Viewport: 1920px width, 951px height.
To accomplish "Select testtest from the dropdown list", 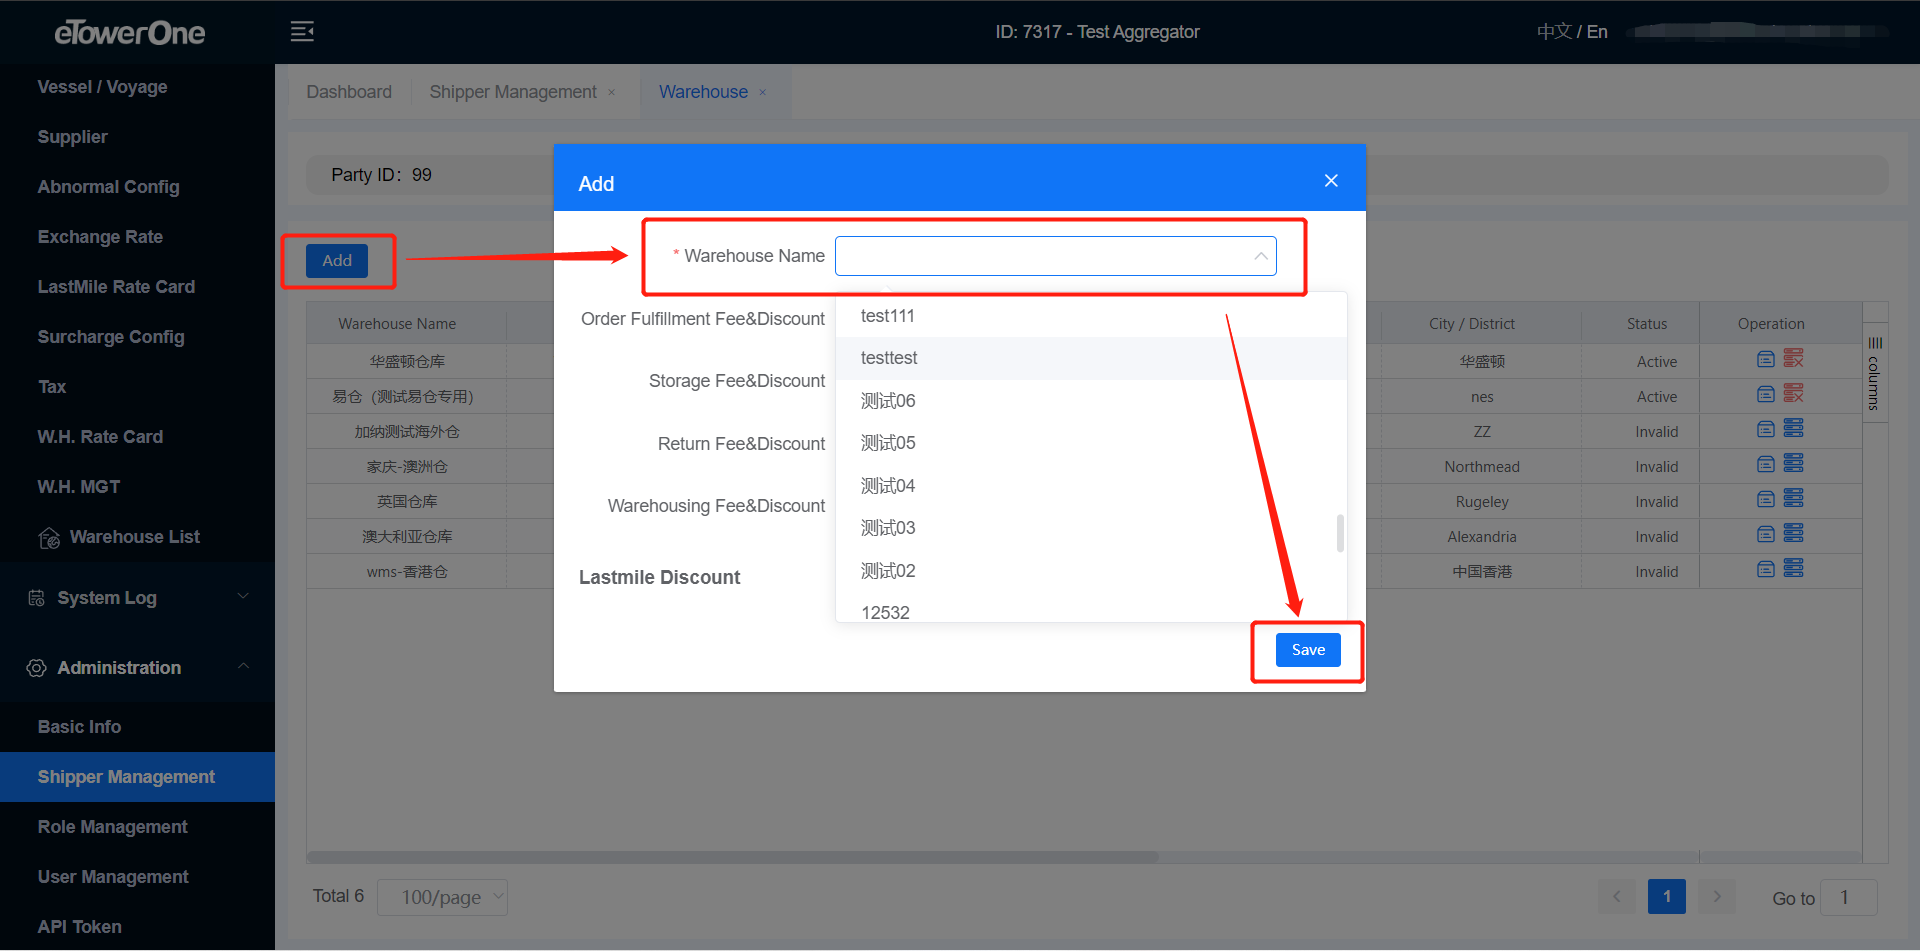I will click(889, 358).
